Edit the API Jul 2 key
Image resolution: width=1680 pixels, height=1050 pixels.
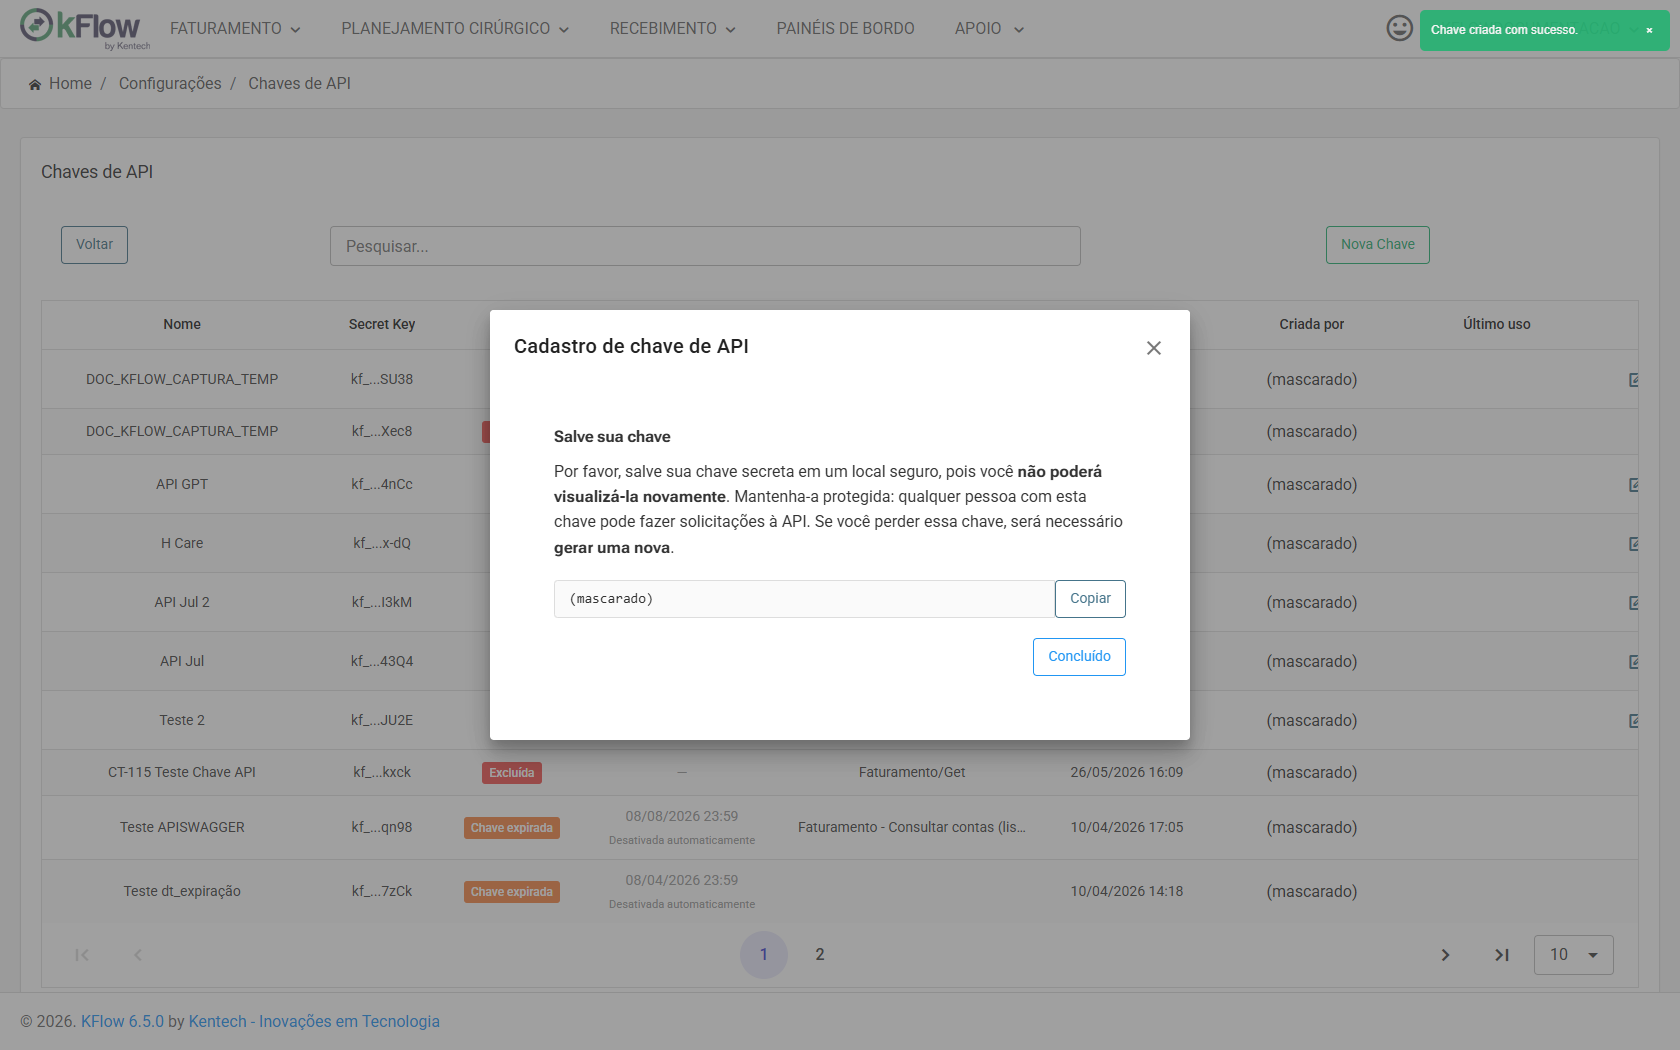pos(1633,603)
